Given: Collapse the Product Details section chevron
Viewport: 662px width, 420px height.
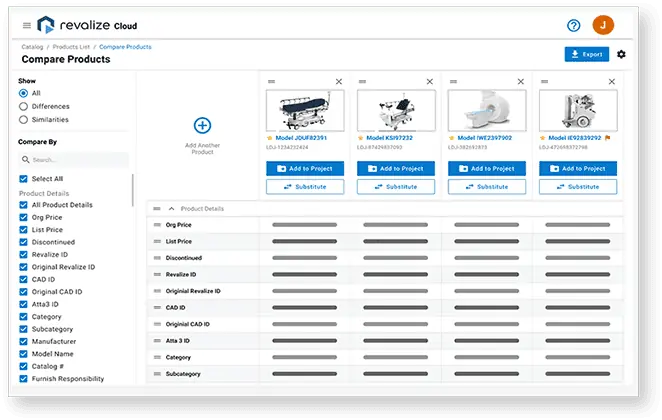Looking at the screenshot, I should coord(171,209).
